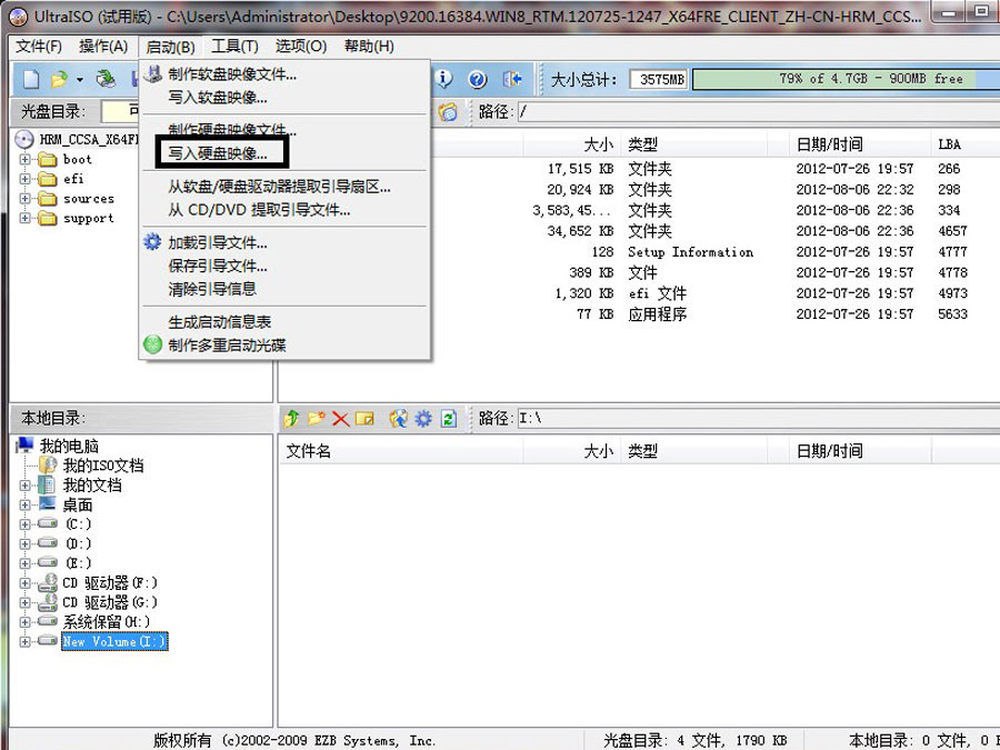The height and width of the screenshot is (750, 1000).
Task: Click the local panel's up-folder arrow icon
Action: coord(292,418)
